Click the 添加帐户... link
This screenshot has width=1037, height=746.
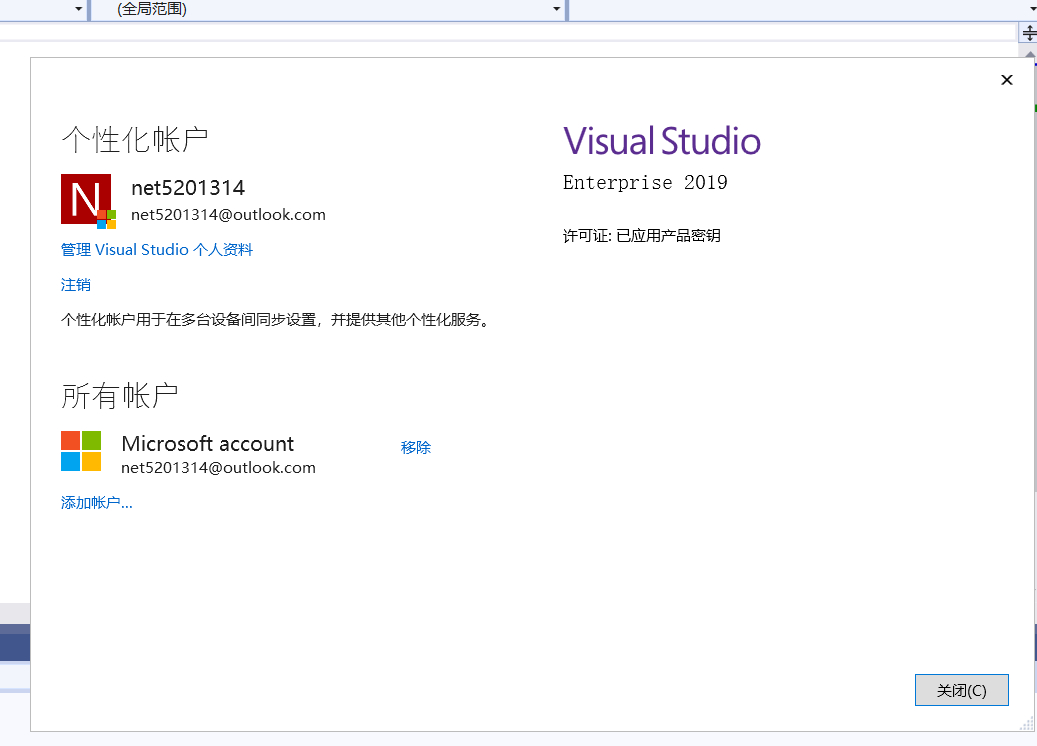(97, 503)
